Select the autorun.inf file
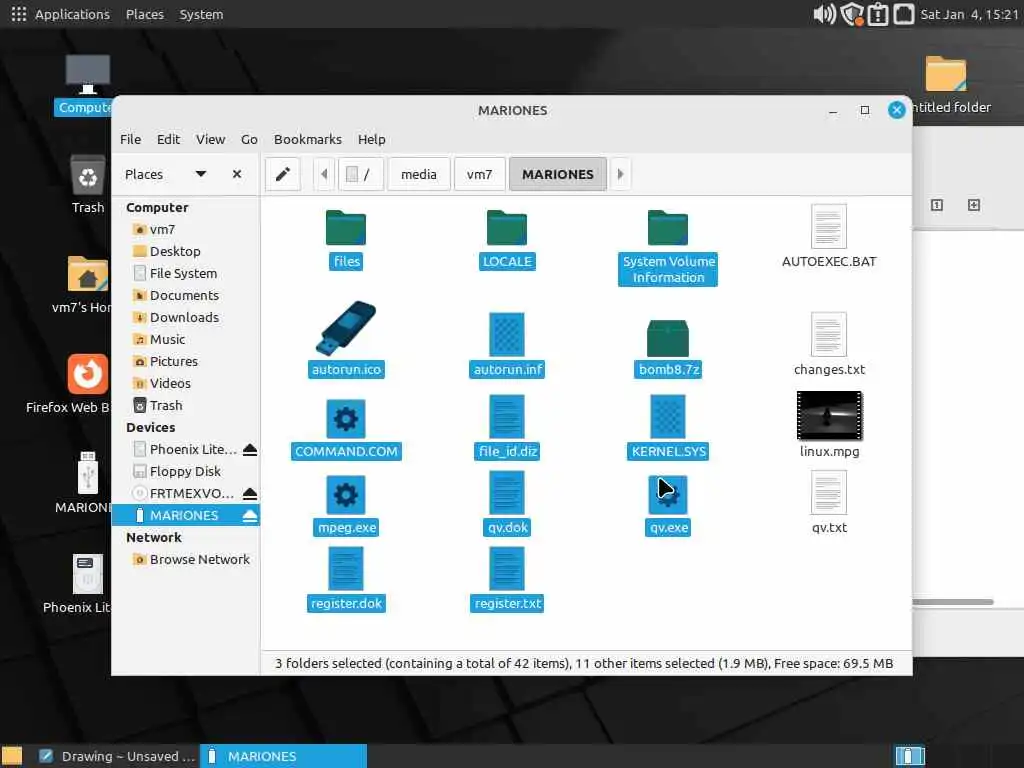This screenshot has width=1024, height=768. coord(507,334)
